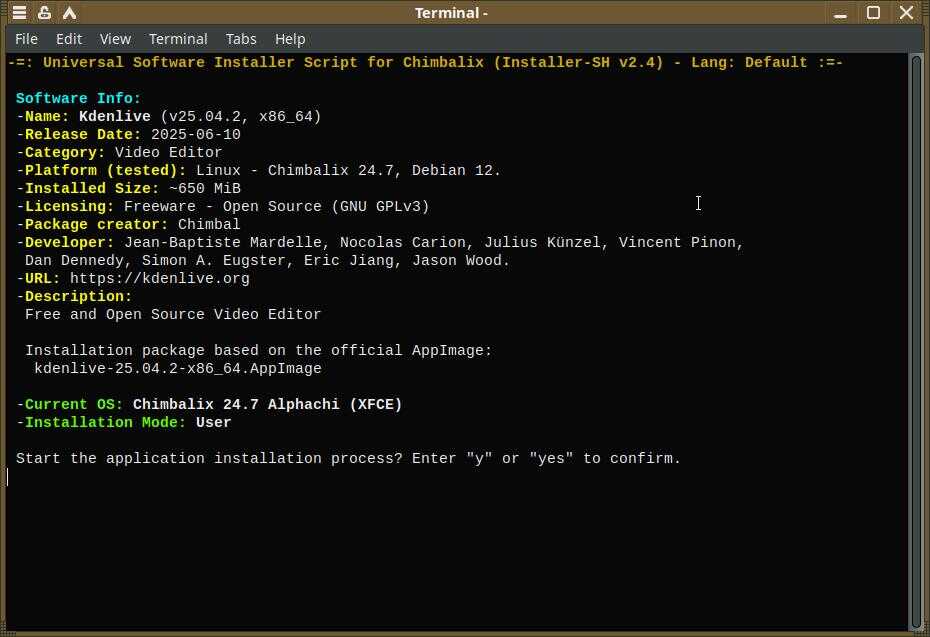Click the terminal's vertical scrollbar
930x637 pixels.
tap(915, 340)
